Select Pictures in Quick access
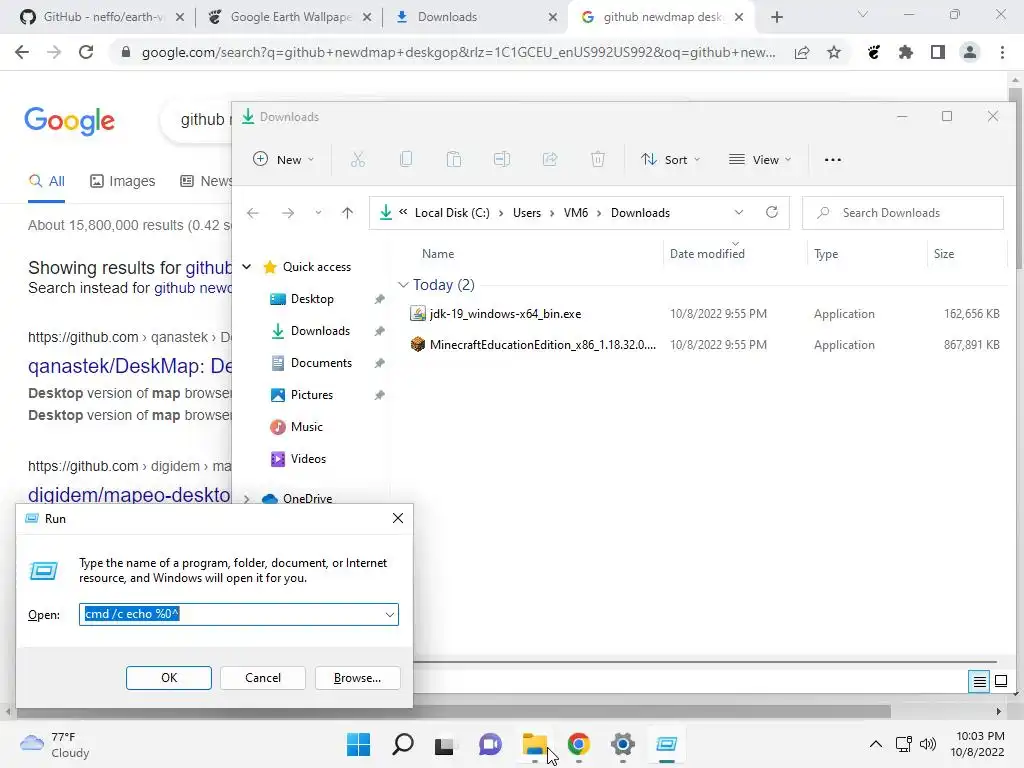This screenshot has width=1024, height=768. (312, 395)
